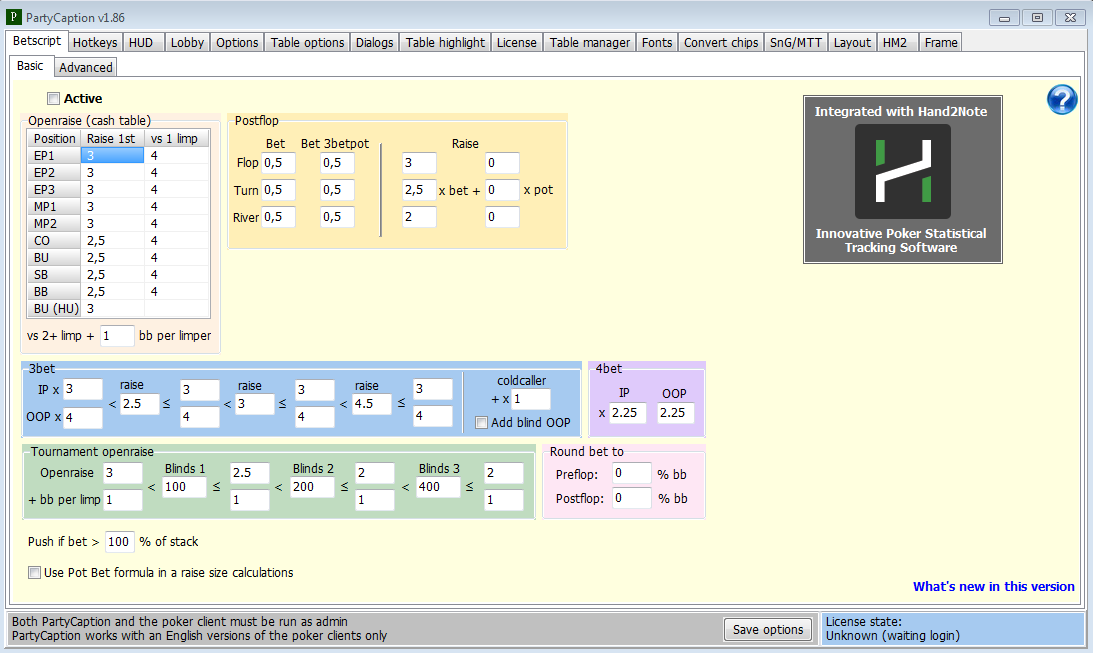Edit coldcaller multiplier field

[531, 399]
